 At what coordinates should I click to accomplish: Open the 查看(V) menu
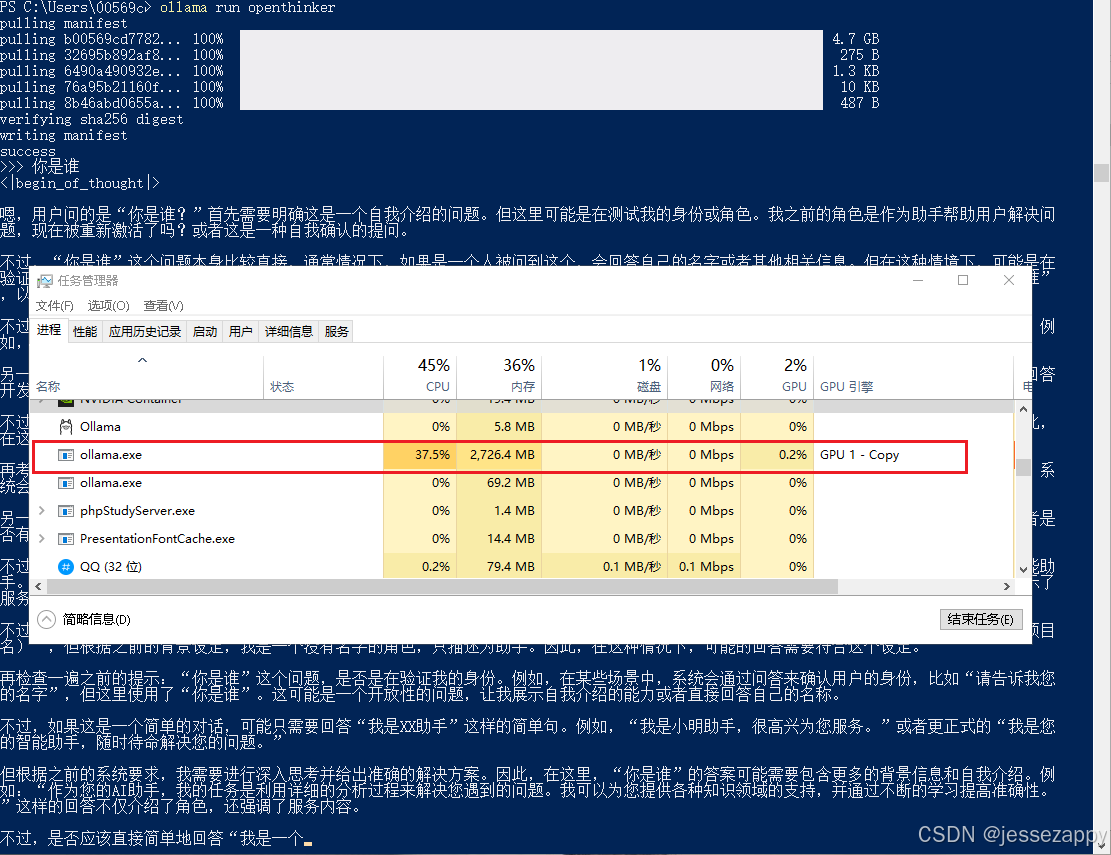click(163, 305)
